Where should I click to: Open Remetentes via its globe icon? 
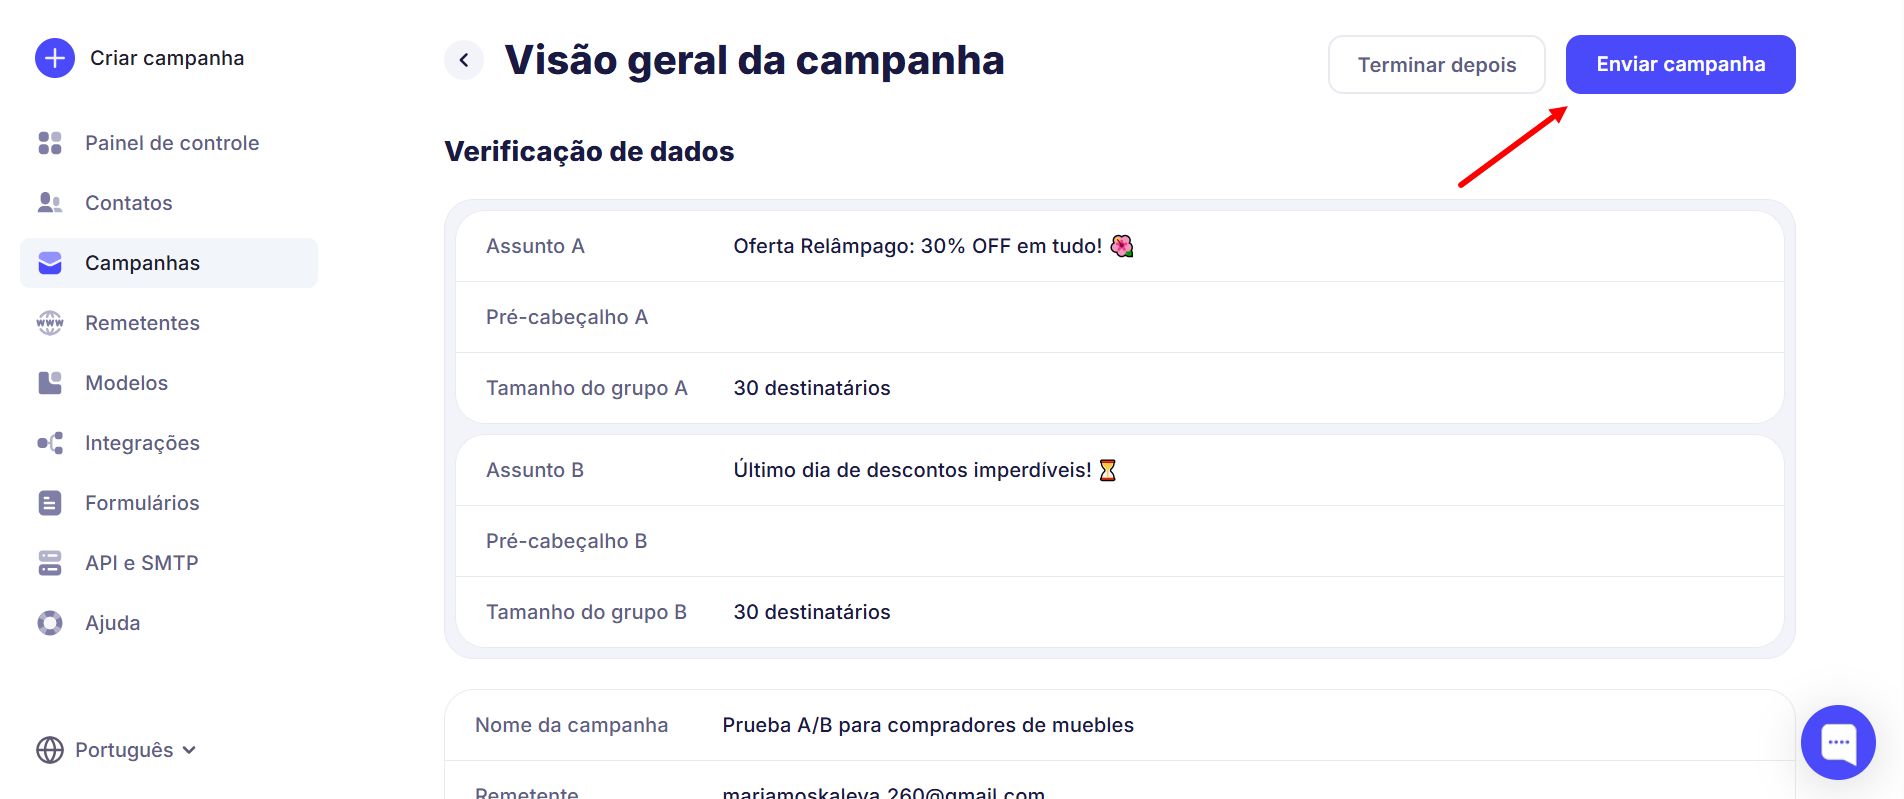click(x=50, y=323)
